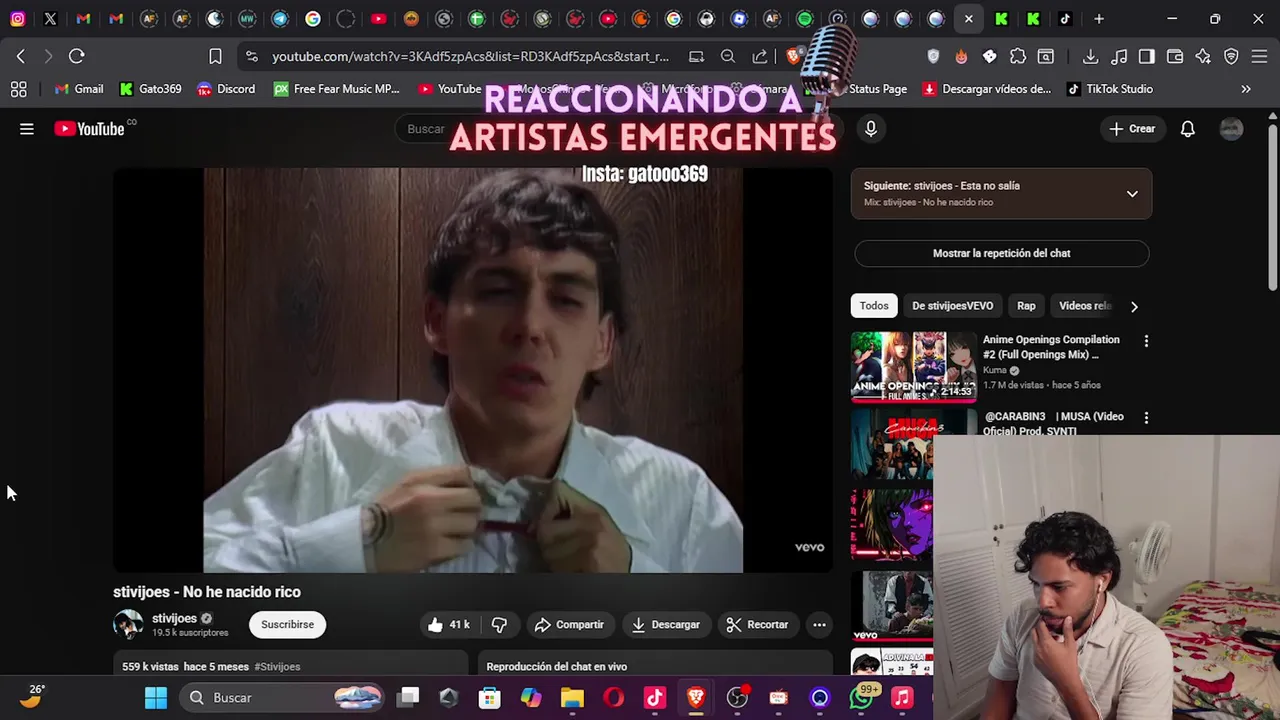
Task: Open Opera from the taskbar
Action: point(613,698)
